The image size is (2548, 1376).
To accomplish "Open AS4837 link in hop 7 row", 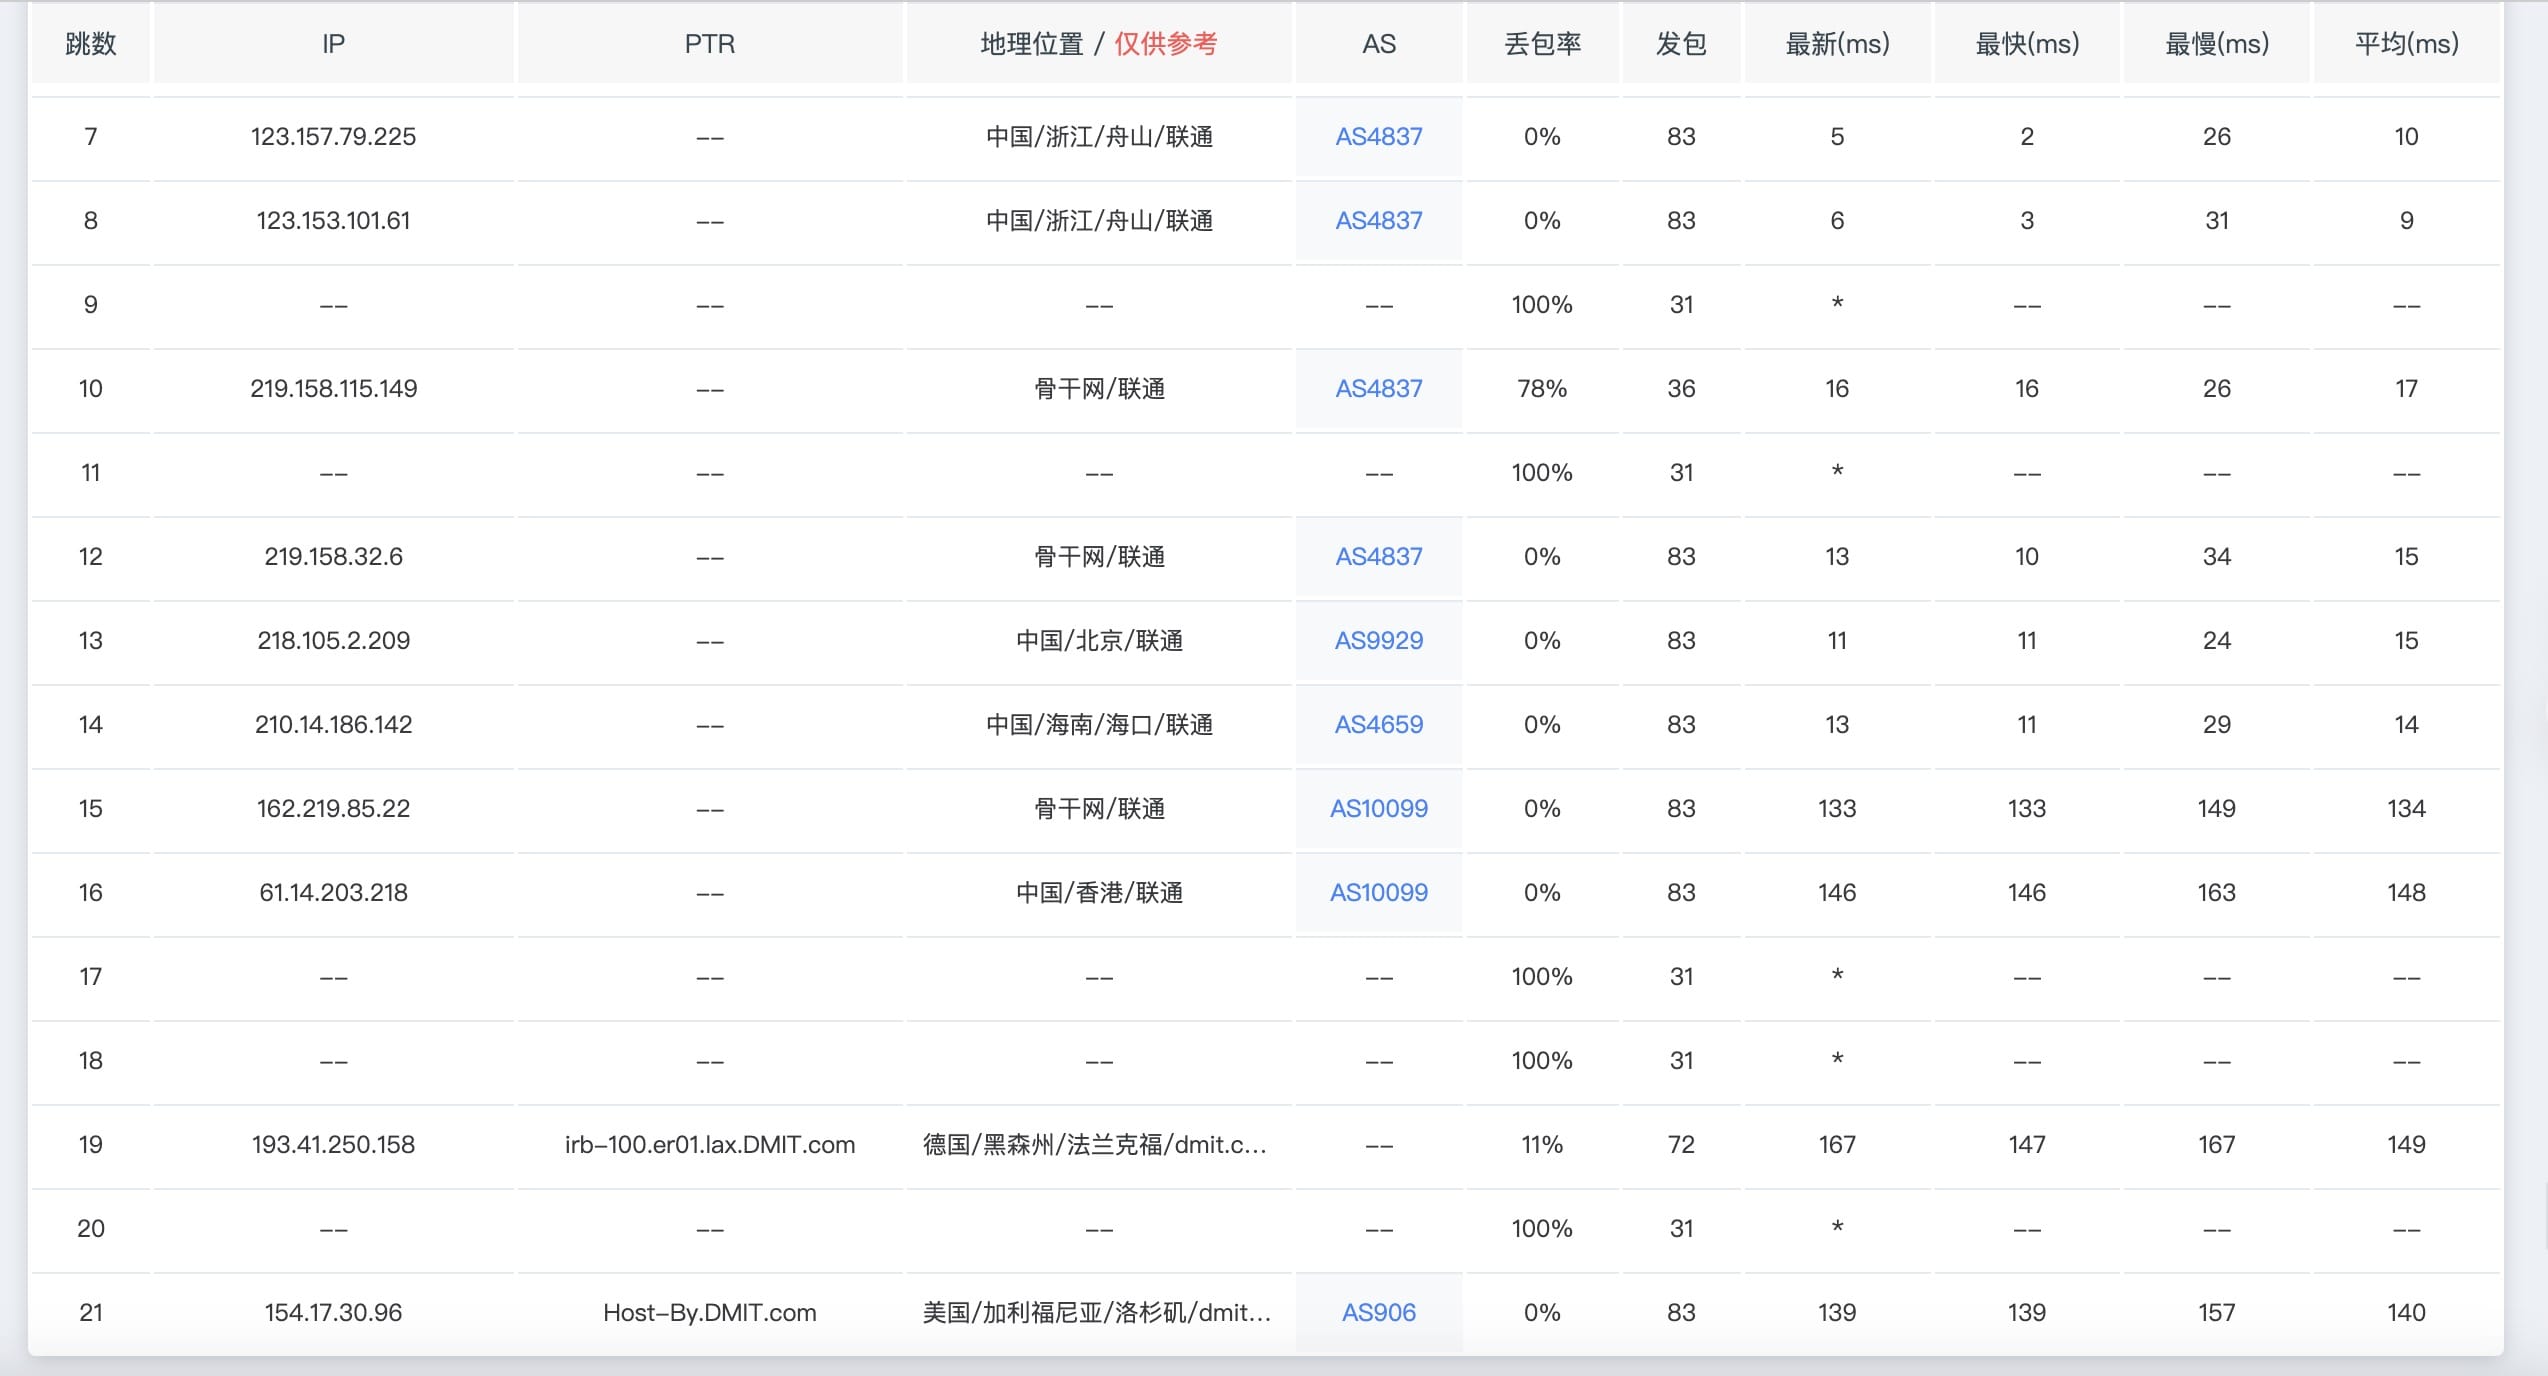I will [x=1378, y=137].
